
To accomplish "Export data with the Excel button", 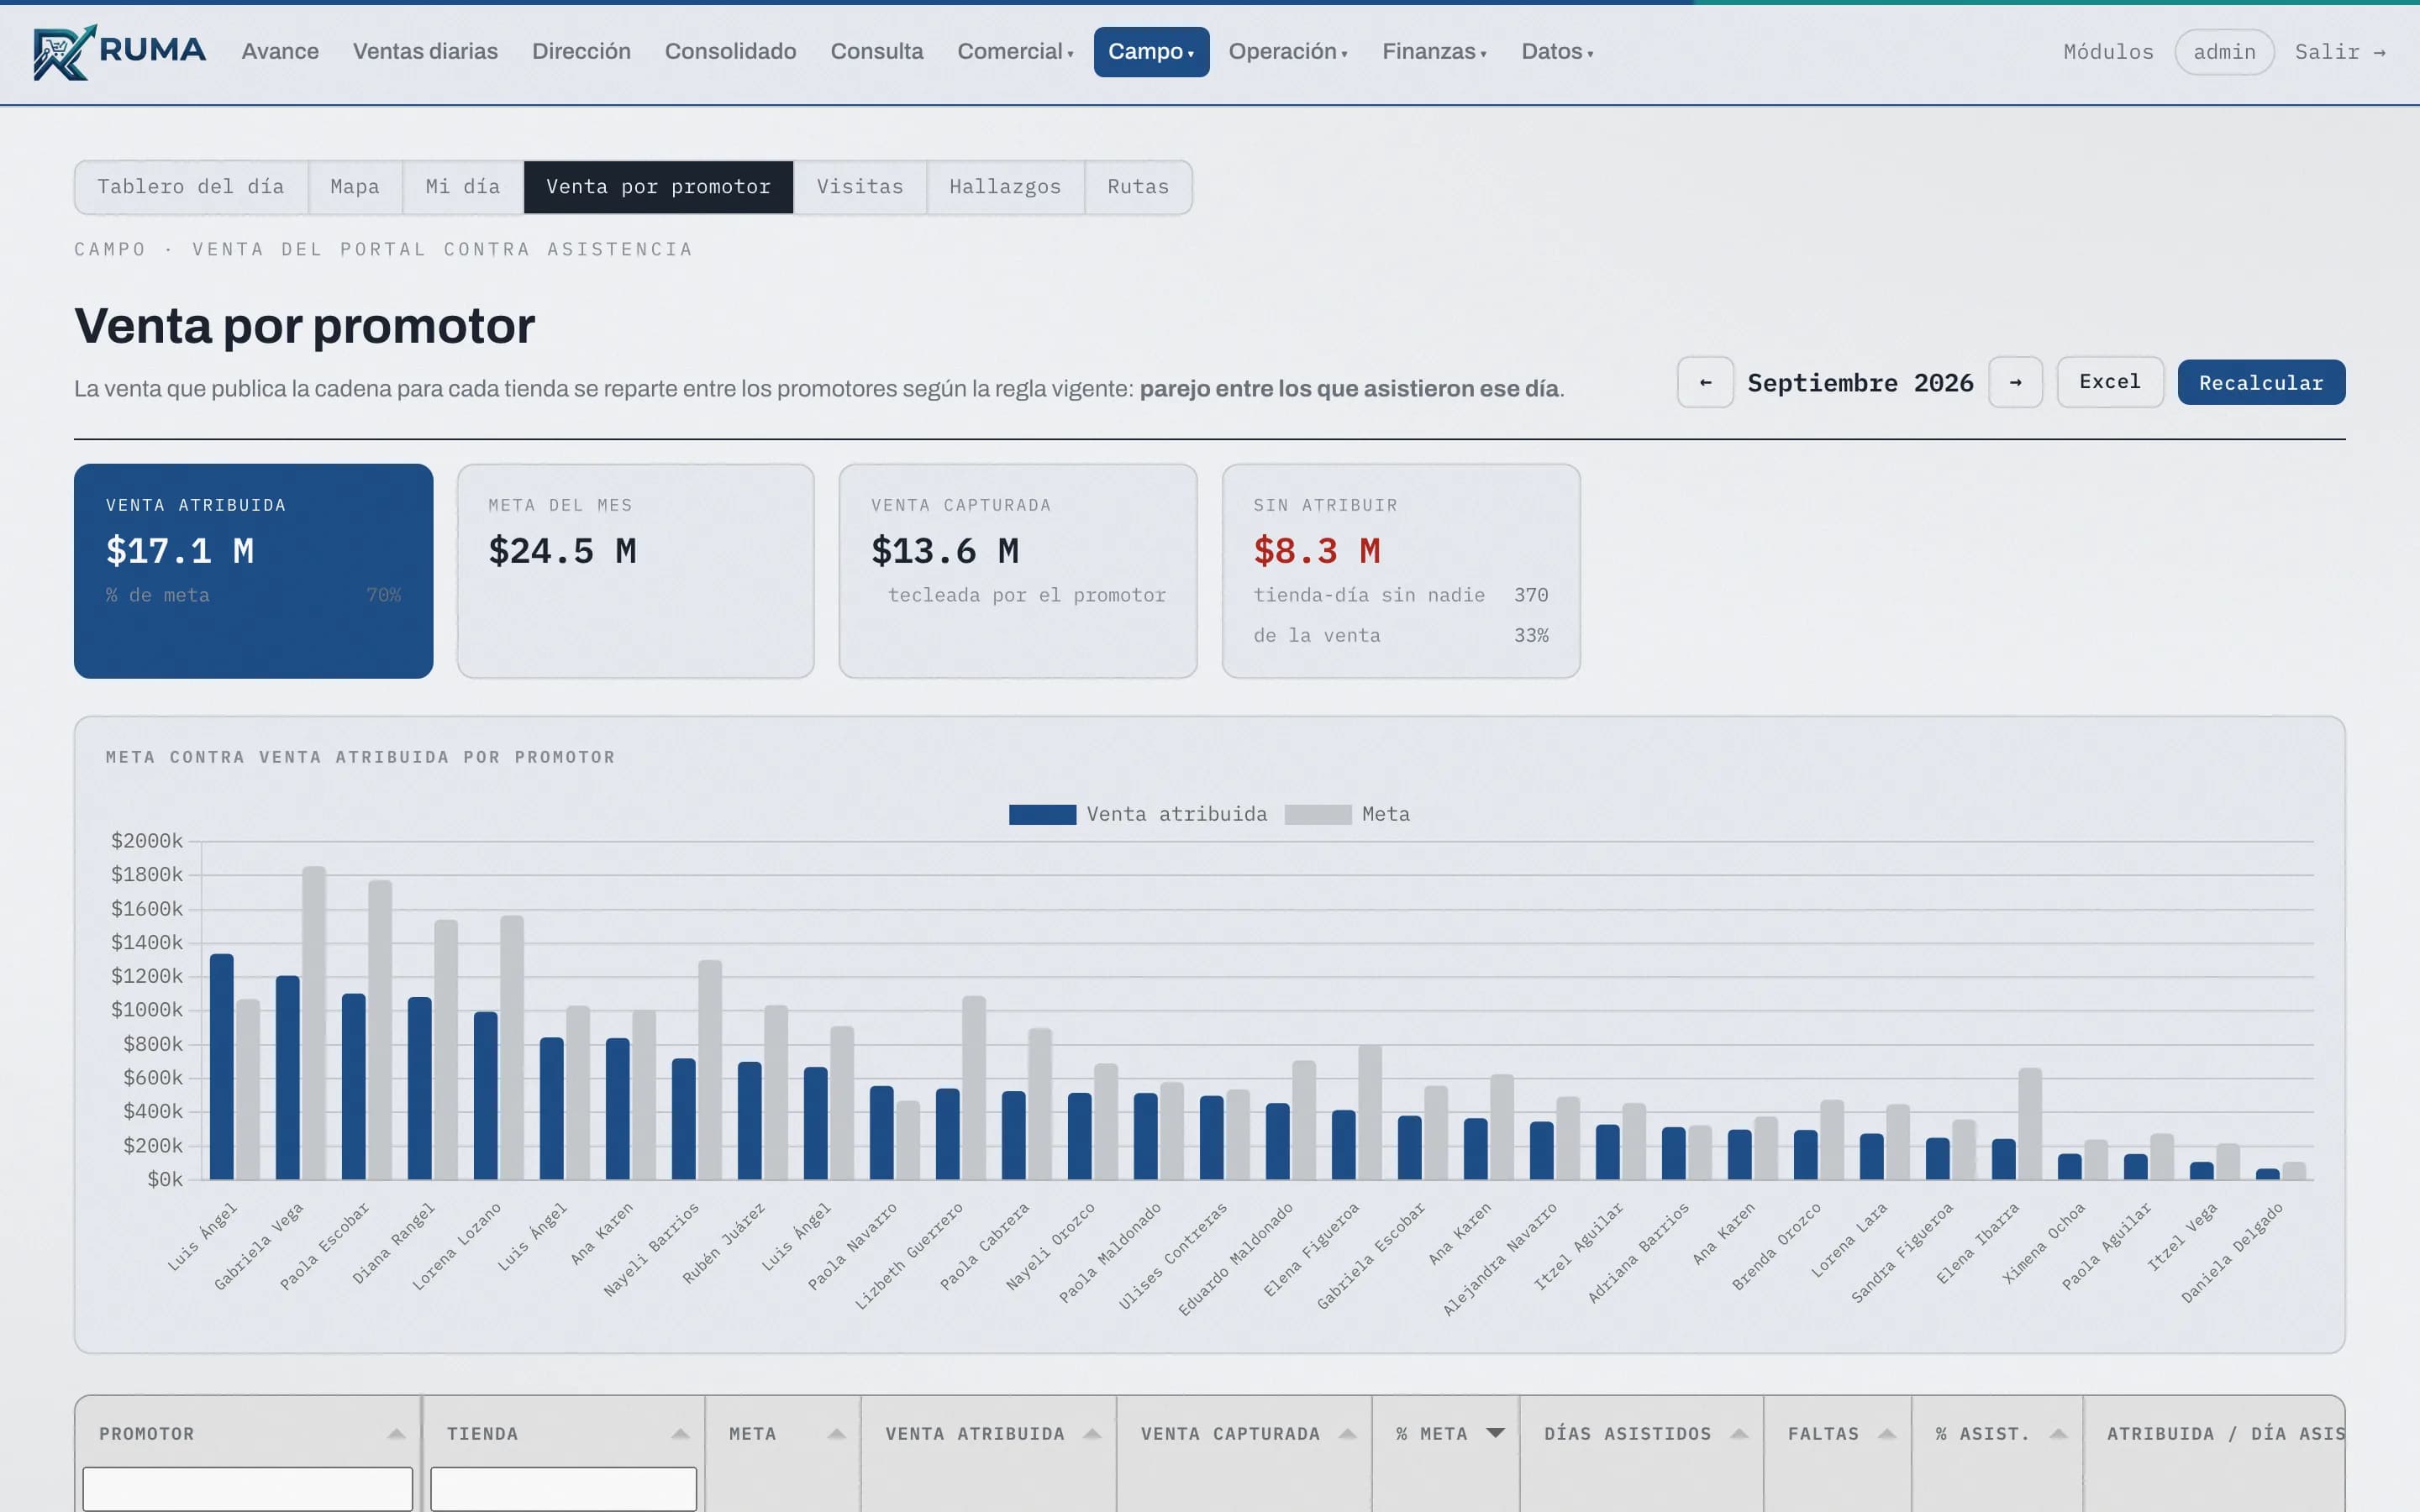I will click(x=2110, y=382).
